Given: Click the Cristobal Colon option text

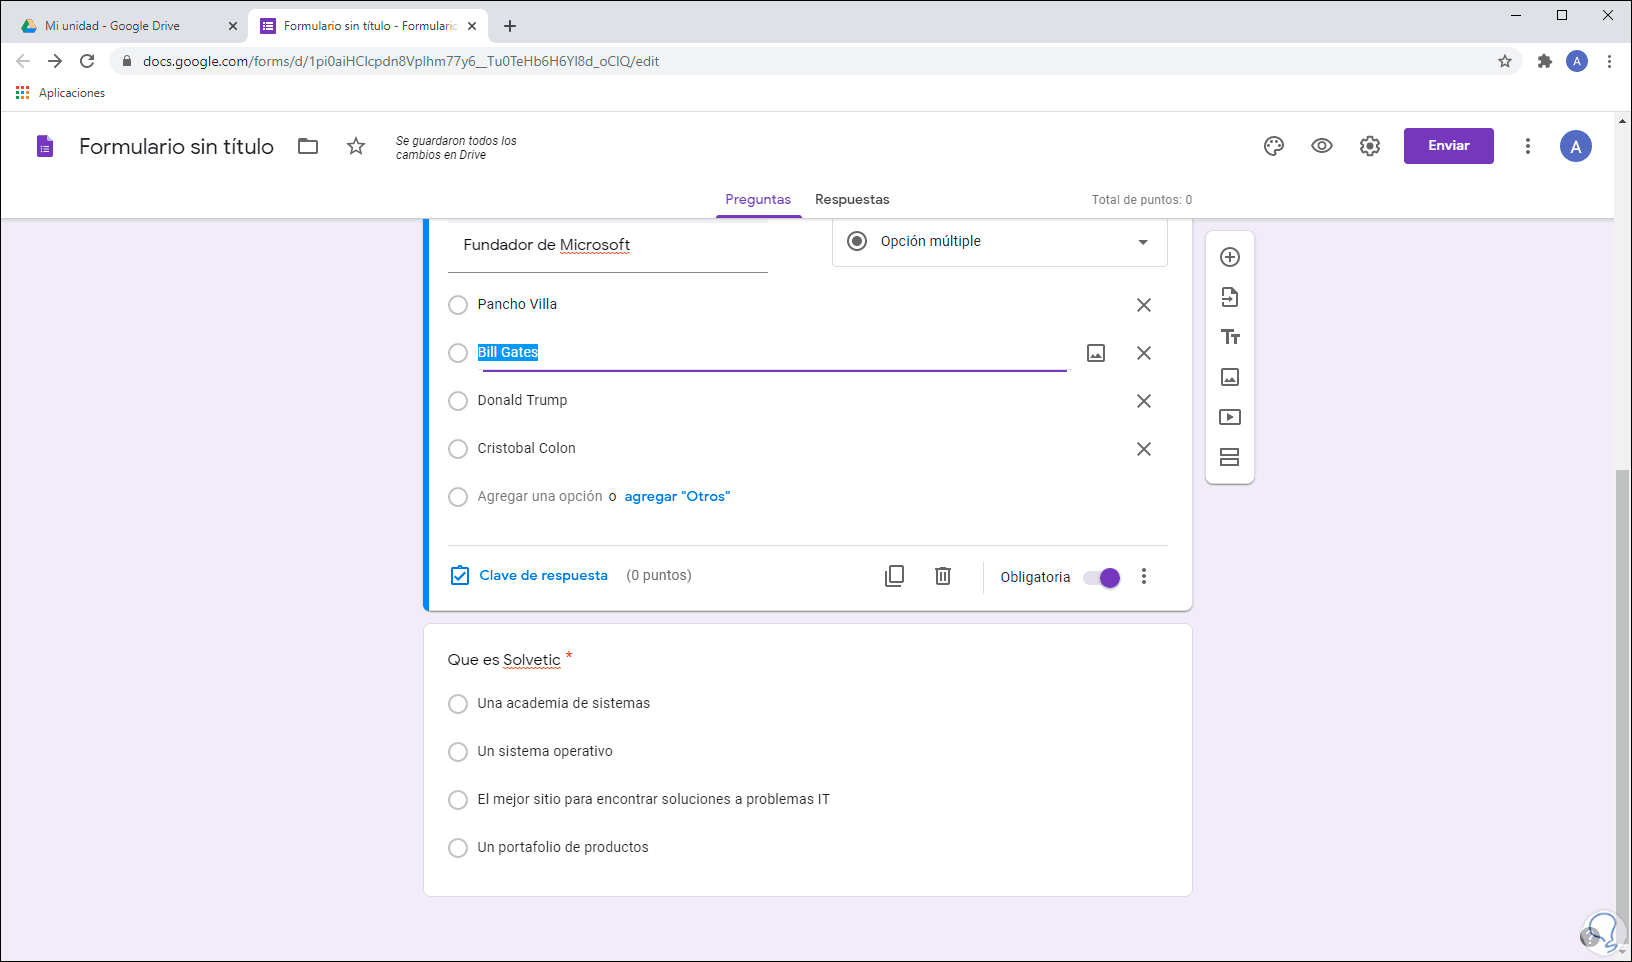Looking at the screenshot, I should coord(526,449).
